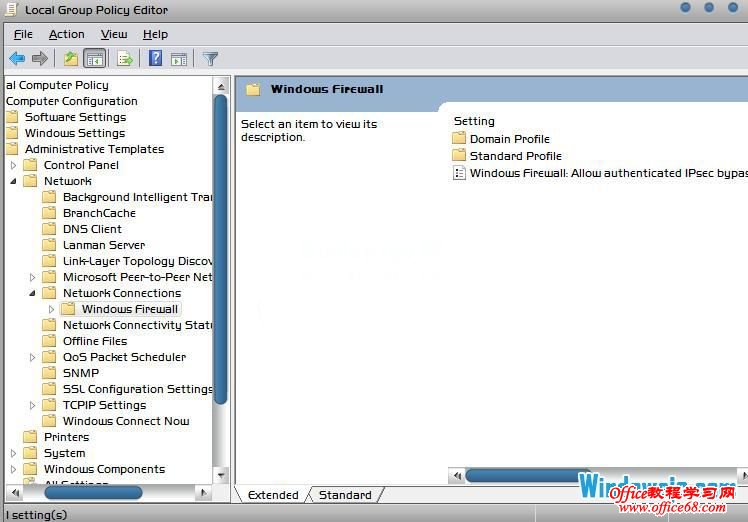Expand Microsoft Peer-to-Peer Networking node
748x522 pixels.
(32, 277)
